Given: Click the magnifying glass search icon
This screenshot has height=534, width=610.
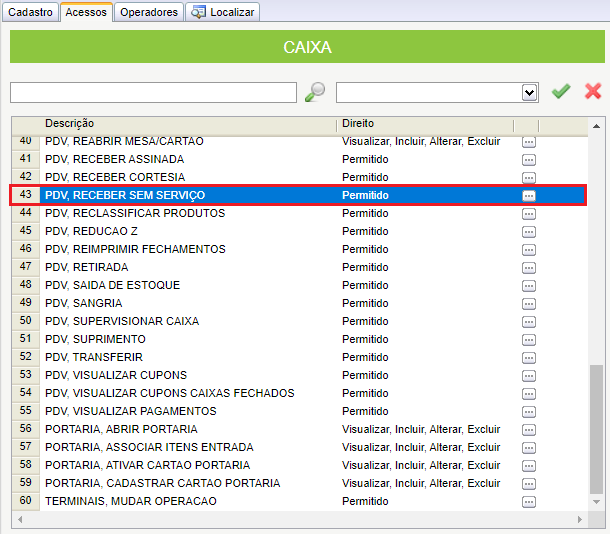Looking at the screenshot, I should click(315, 92).
